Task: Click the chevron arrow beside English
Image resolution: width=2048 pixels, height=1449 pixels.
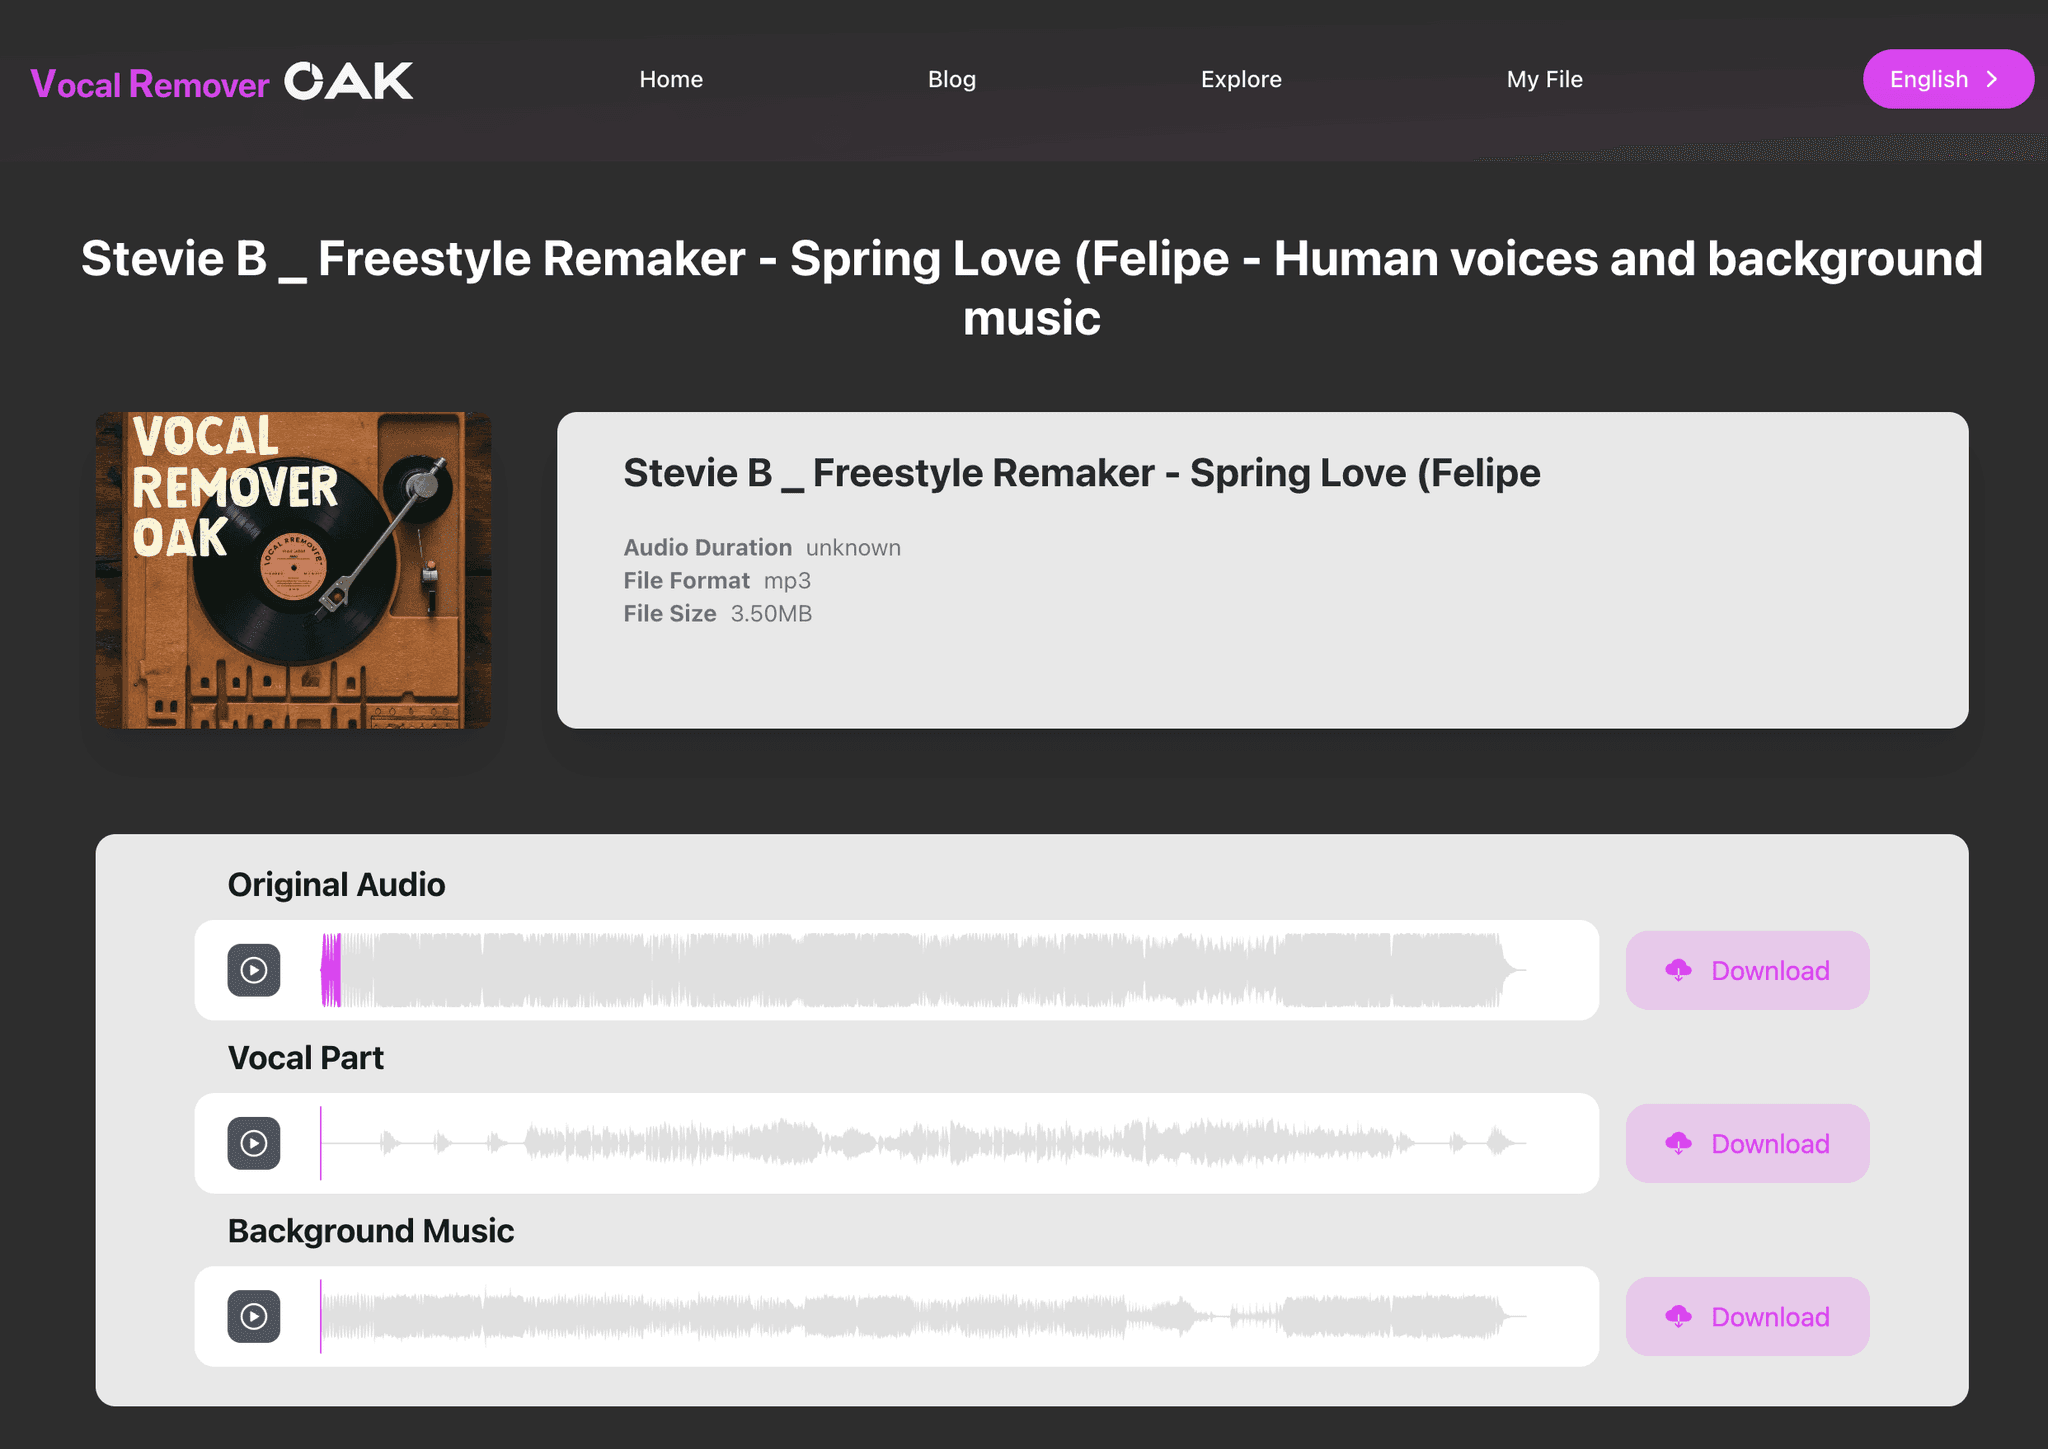Action: [1992, 79]
